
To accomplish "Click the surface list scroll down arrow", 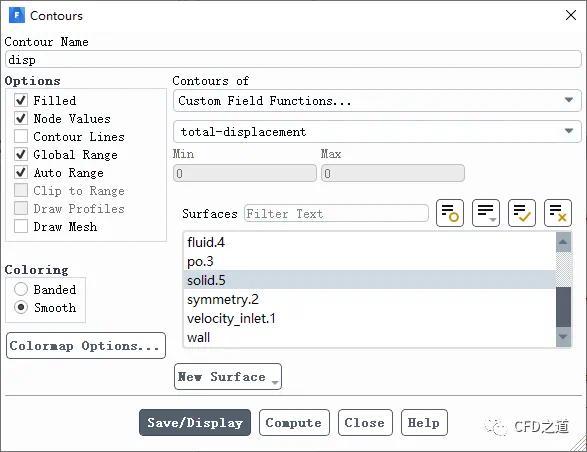I will 563,337.
